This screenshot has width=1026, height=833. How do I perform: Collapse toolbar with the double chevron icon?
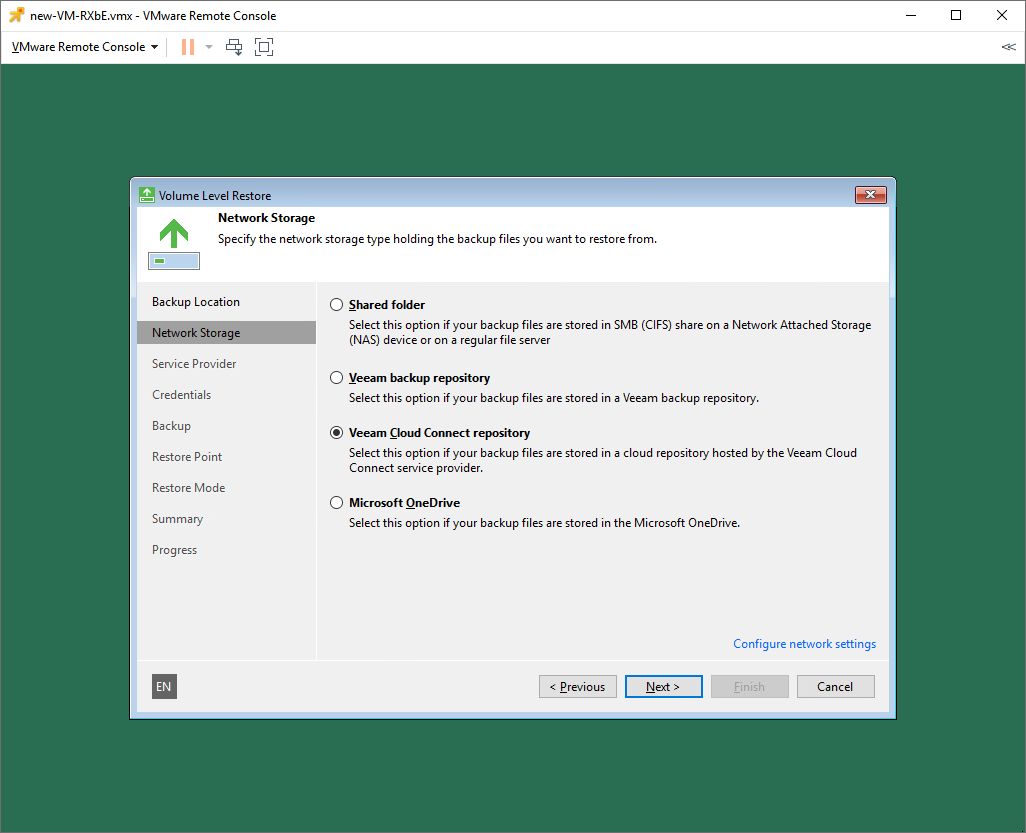tap(1008, 47)
